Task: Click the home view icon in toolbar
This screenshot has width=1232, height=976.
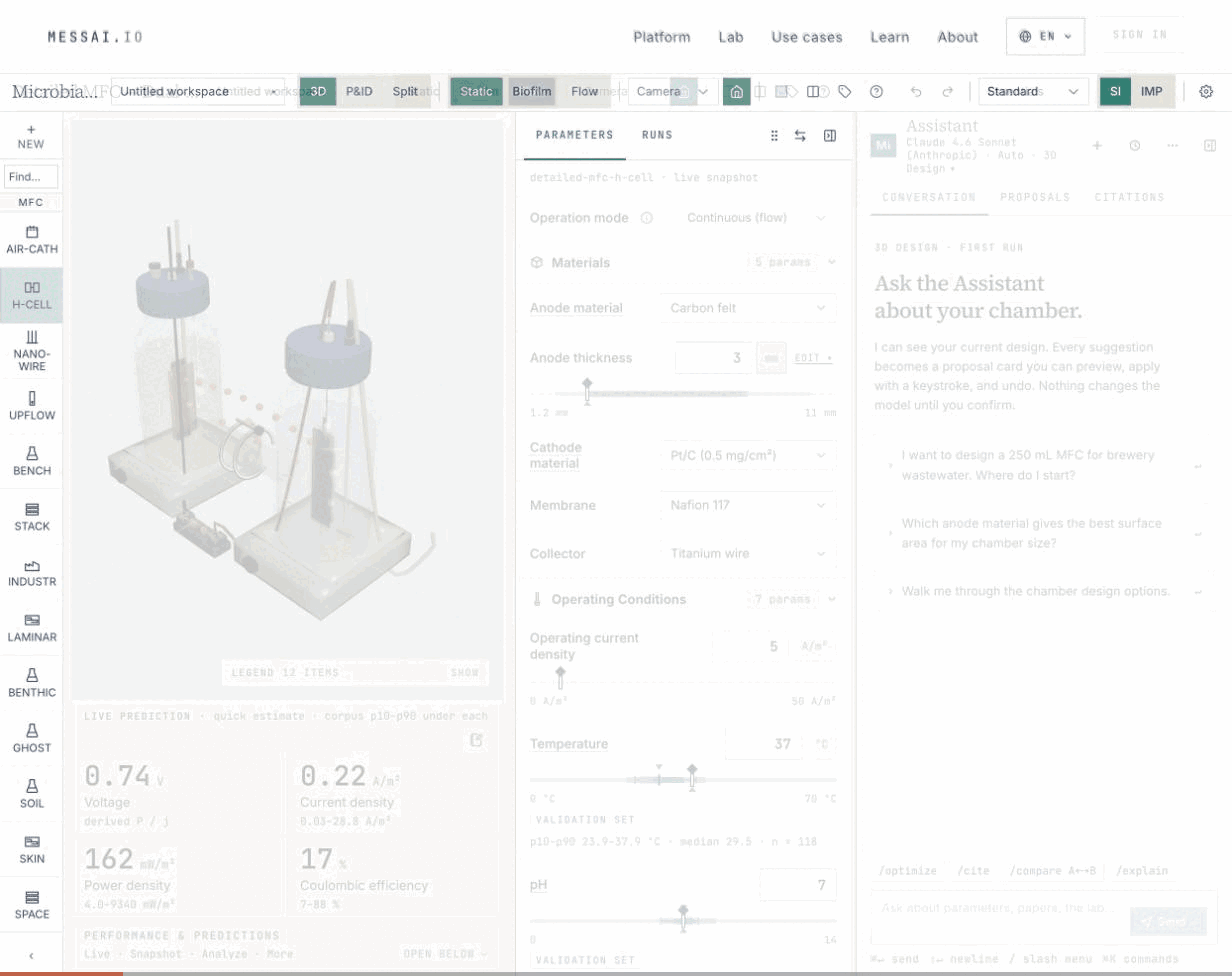Action: tap(737, 91)
